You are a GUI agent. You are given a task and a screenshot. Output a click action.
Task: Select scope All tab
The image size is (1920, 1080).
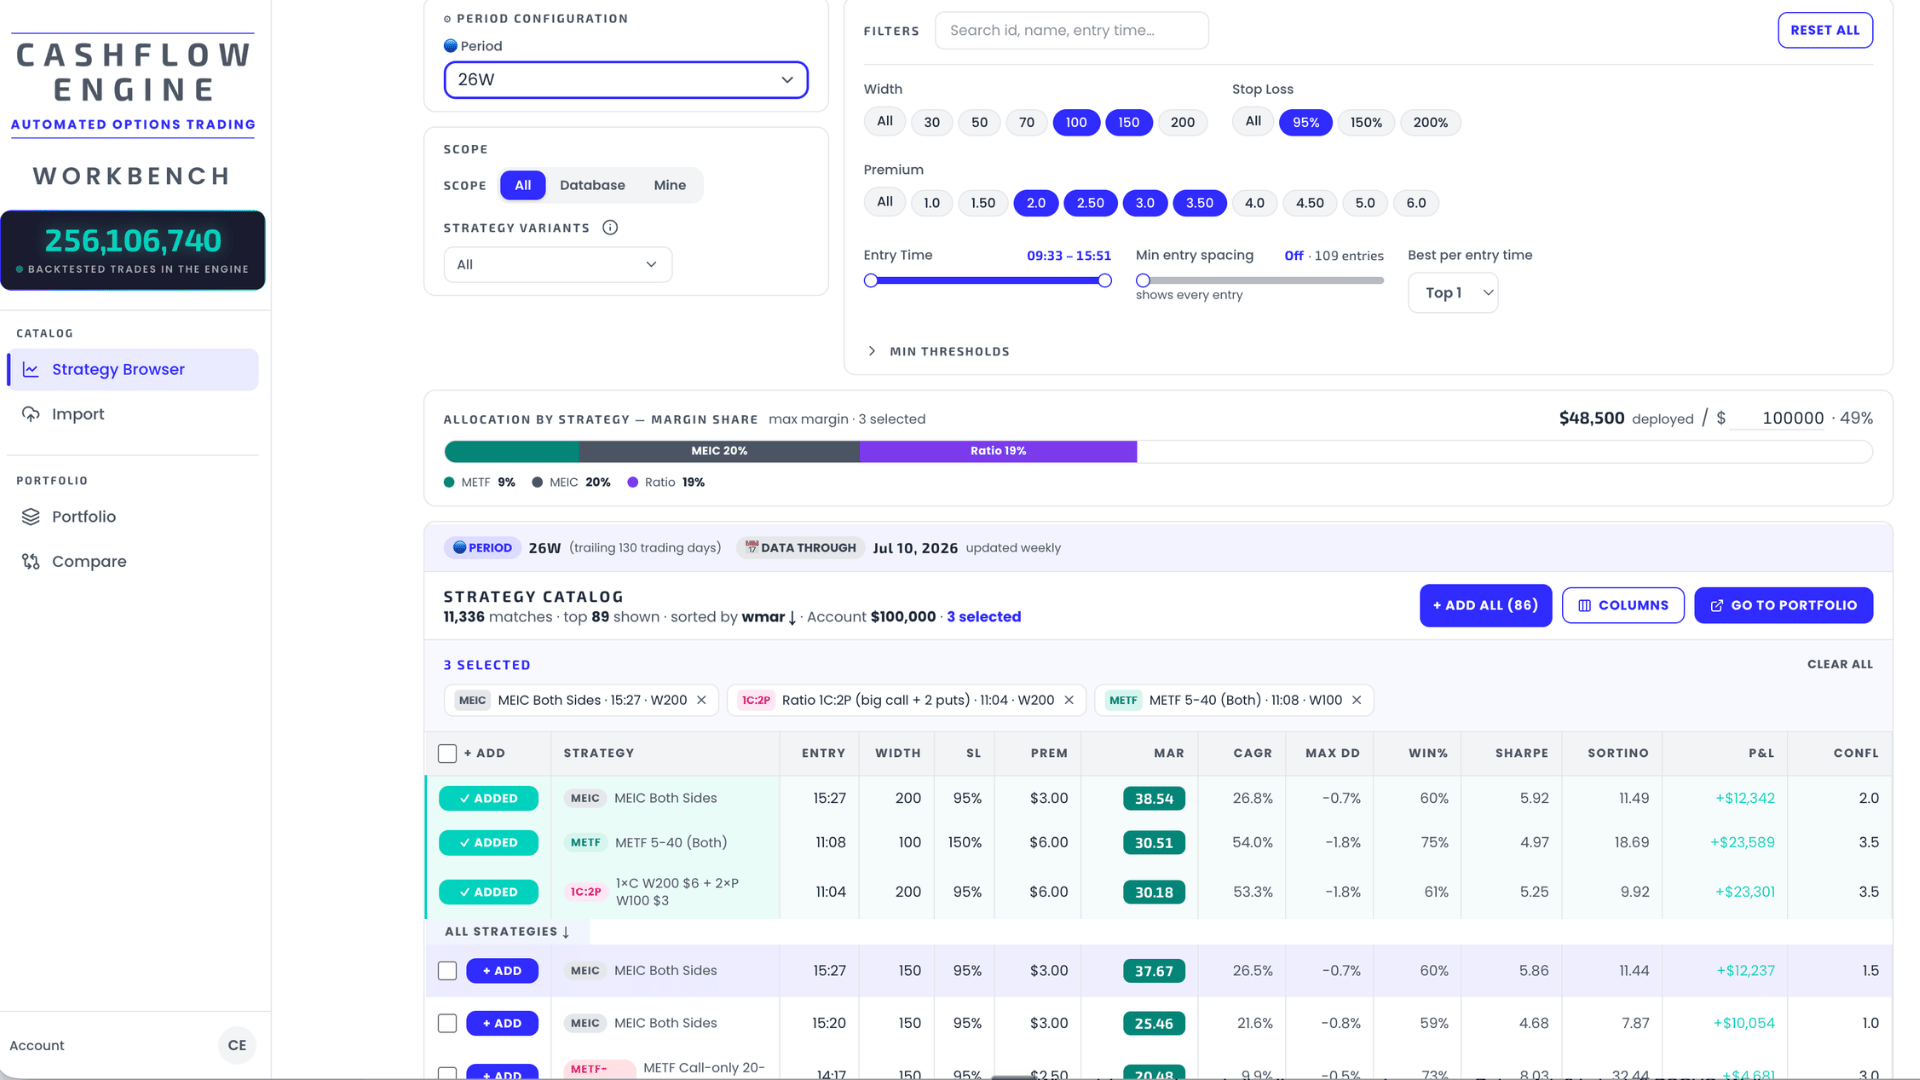[523, 185]
